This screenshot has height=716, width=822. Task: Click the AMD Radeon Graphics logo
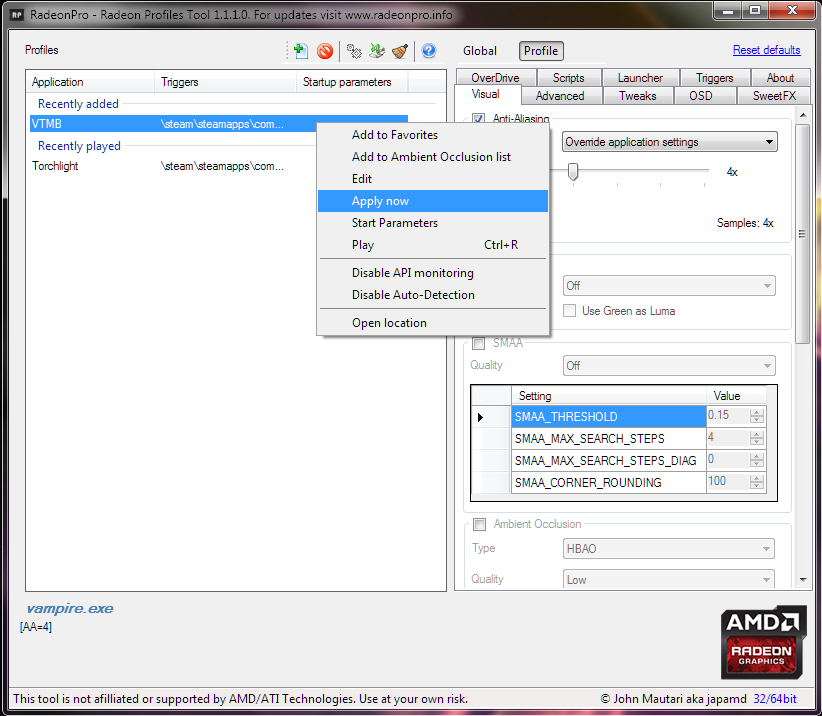(x=763, y=643)
